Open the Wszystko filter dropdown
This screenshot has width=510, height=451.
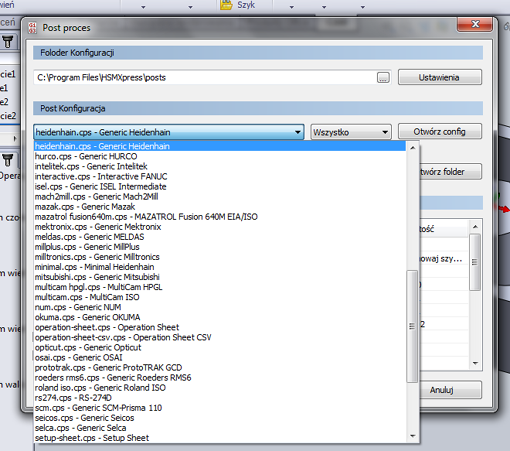(351, 132)
